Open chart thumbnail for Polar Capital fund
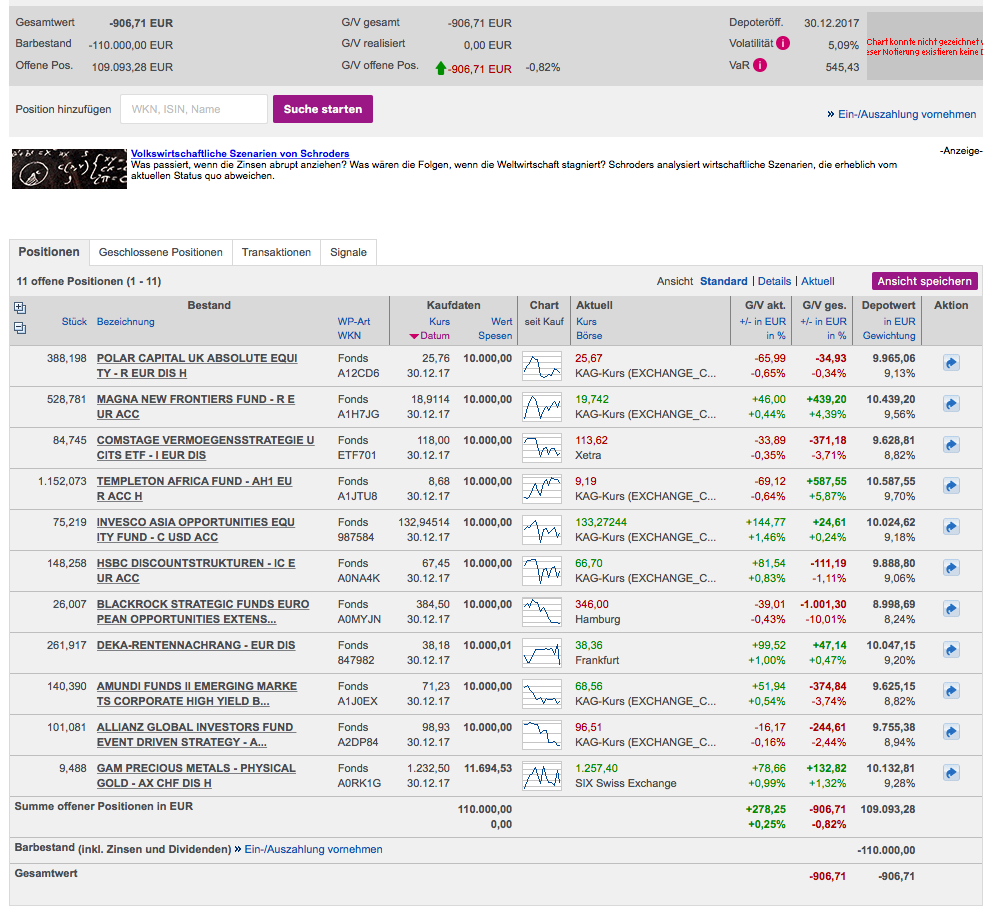 click(x=541, y=366)
